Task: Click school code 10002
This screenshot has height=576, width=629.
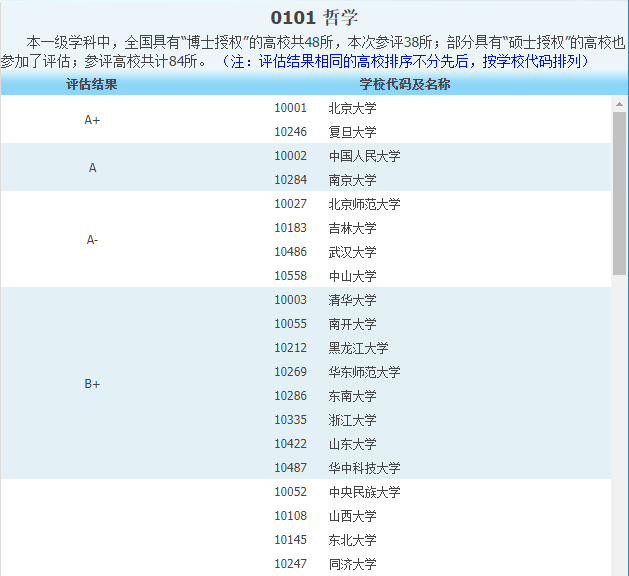Action: click(290, 156)
